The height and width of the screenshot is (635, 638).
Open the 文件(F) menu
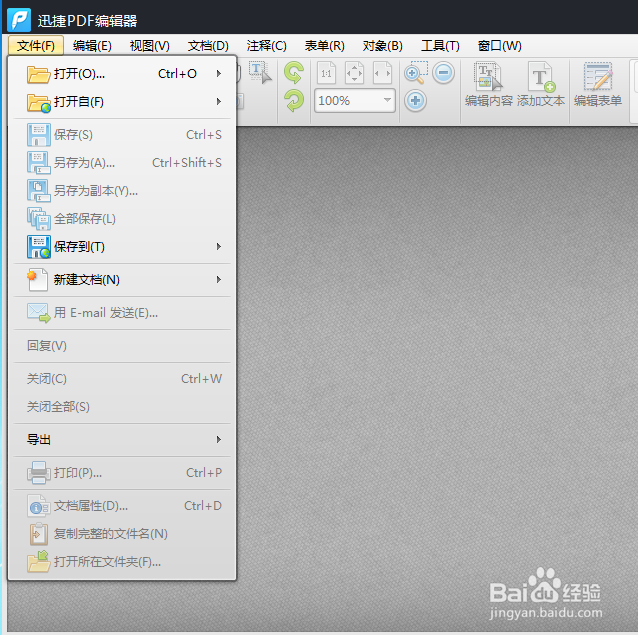(x=36, y=46)
